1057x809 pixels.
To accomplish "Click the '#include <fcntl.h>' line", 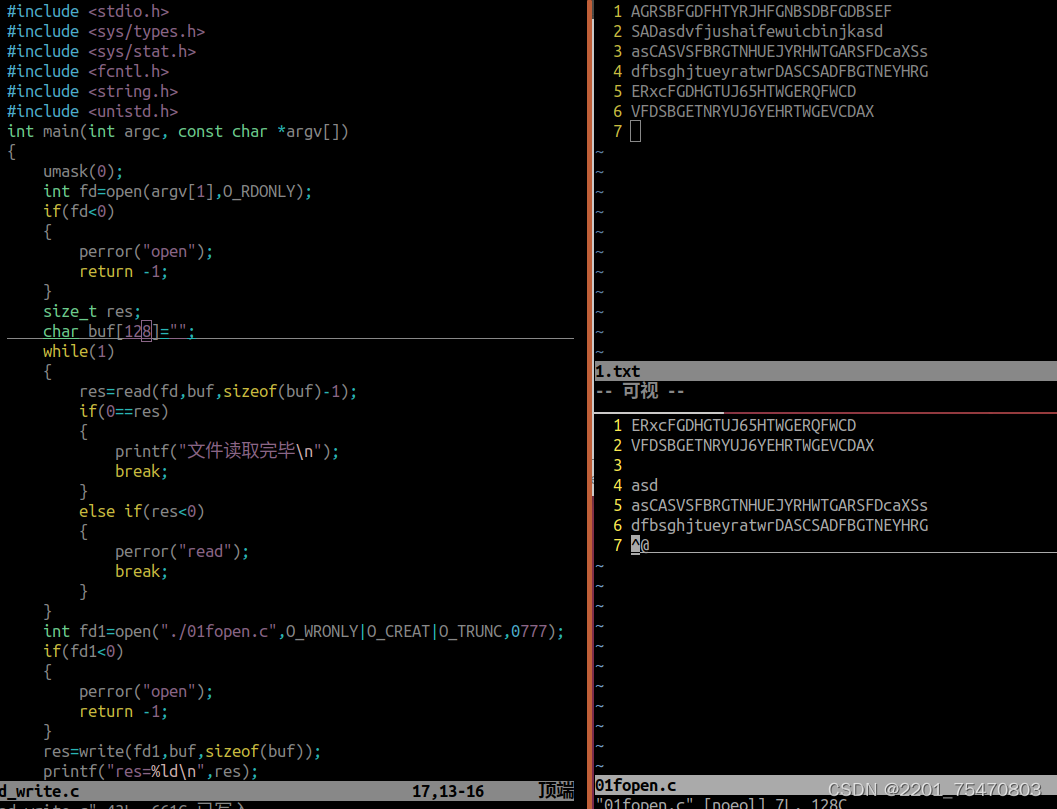I will tap(88, 71).
